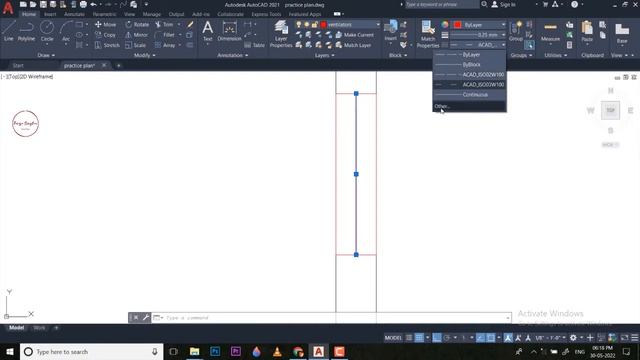Click the Insert block icon
Image resolution: width=640 pixels, height=360 pixels.
coord(391,29)
